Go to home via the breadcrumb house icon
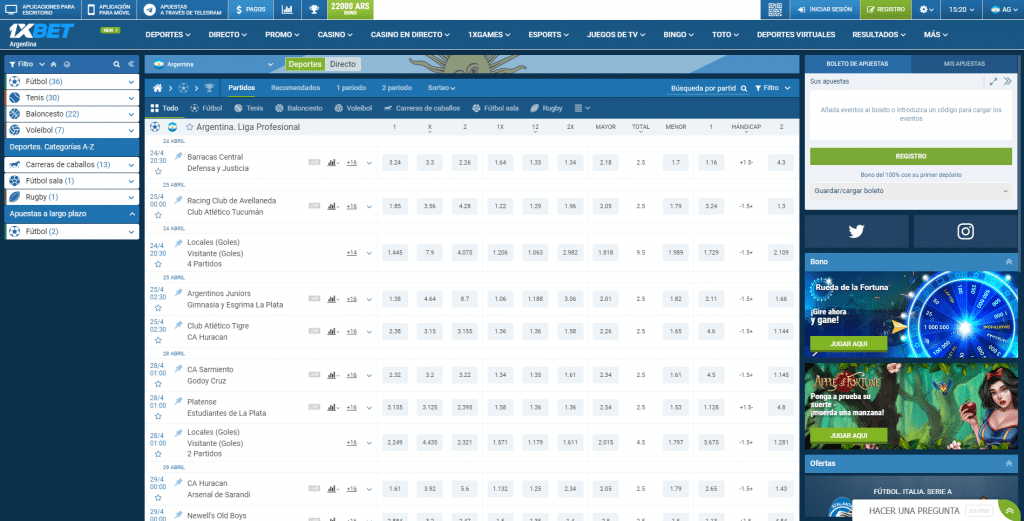 pos(157,87)
